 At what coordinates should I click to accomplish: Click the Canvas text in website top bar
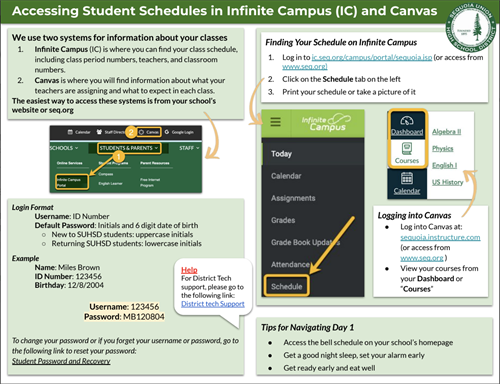coord(152,132)
